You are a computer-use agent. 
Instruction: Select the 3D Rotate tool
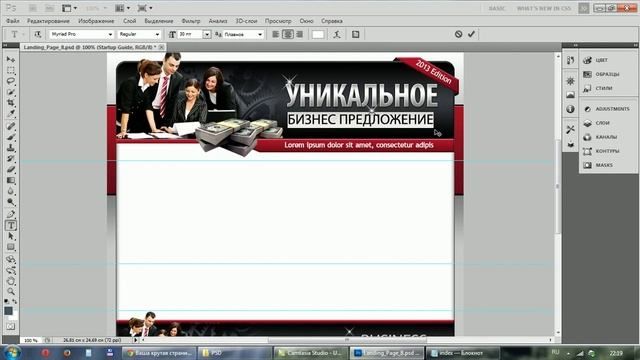11,259
